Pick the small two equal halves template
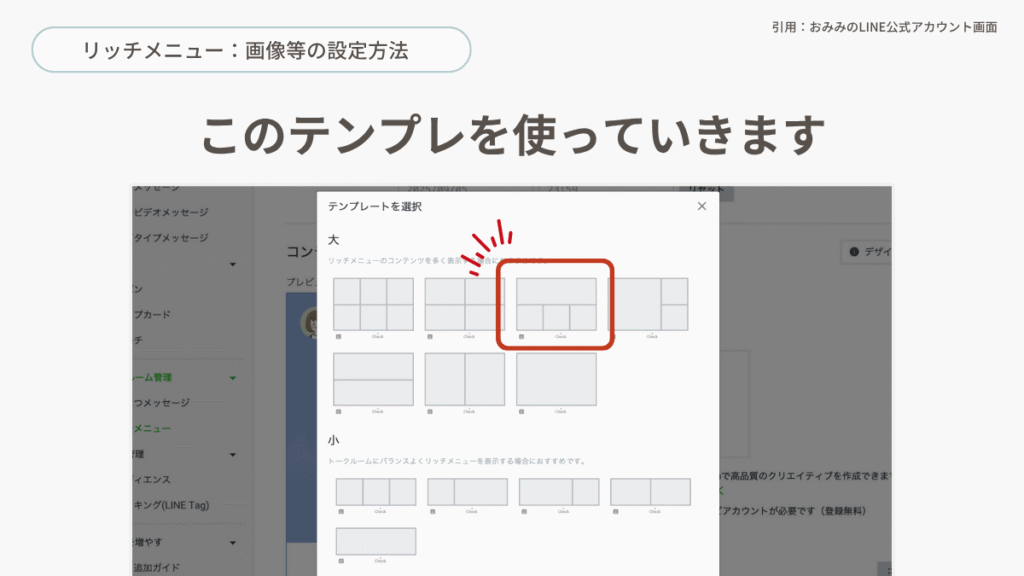The height and width of the screenshot is (576, 1024). tap(650, 492)
